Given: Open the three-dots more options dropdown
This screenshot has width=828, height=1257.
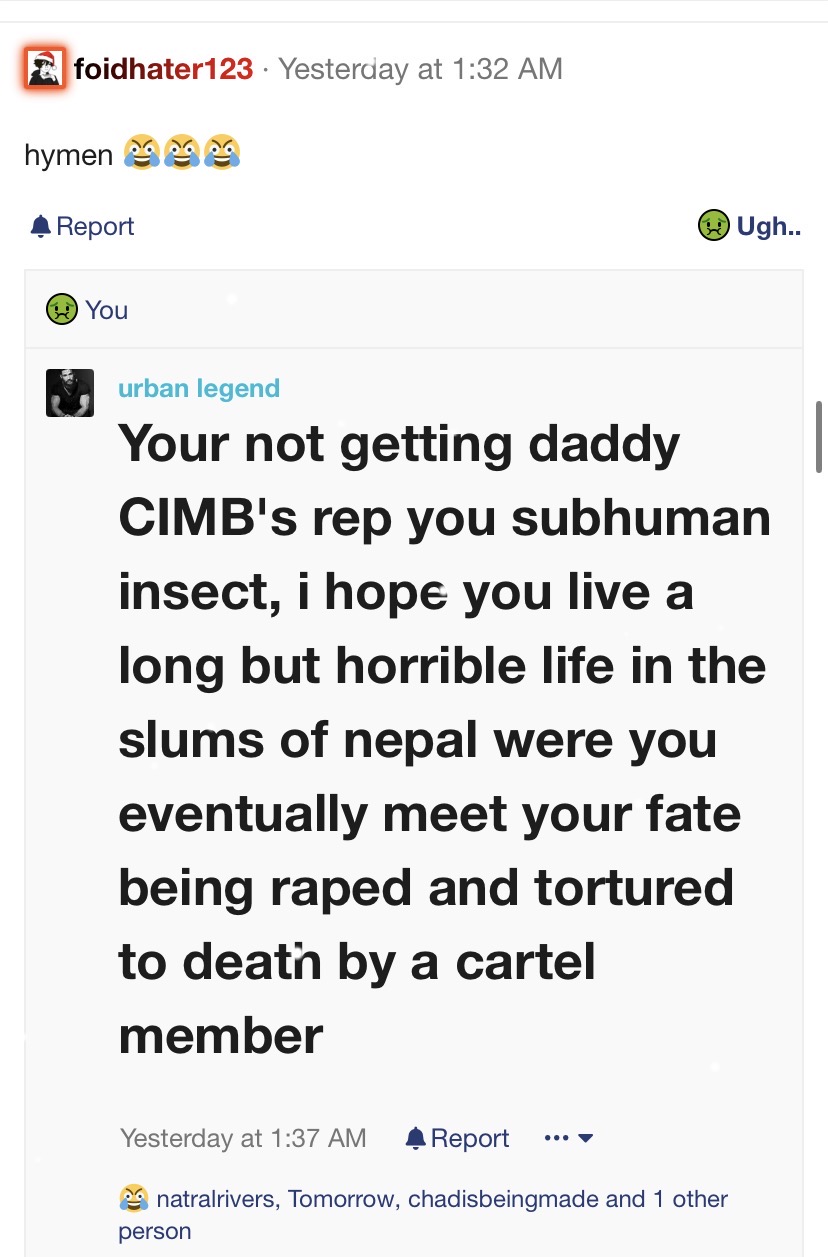Looking at the screenshot, I should click(x=569, y=1138).
